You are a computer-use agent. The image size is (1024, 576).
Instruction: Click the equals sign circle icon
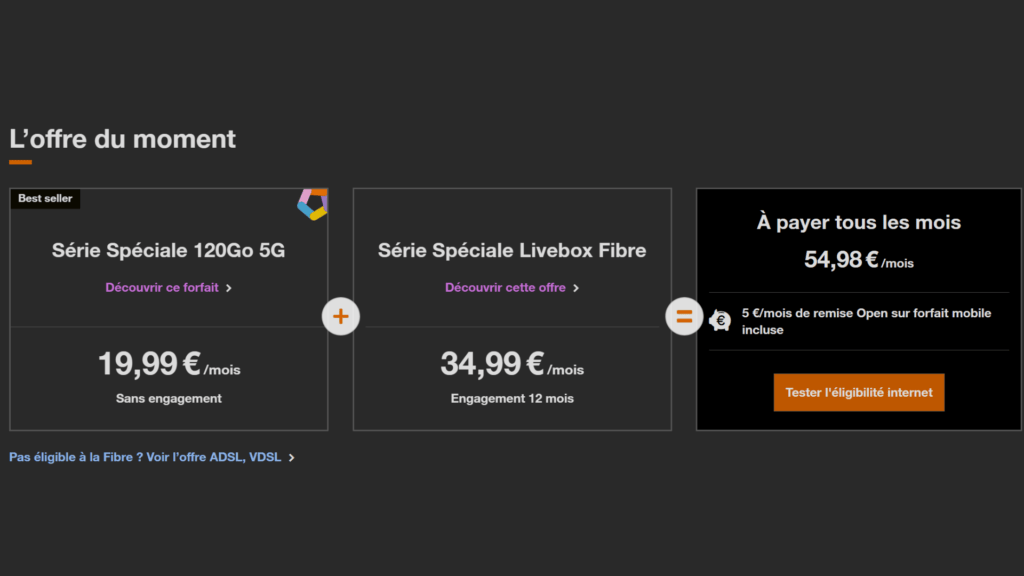(x=684, y=316)
